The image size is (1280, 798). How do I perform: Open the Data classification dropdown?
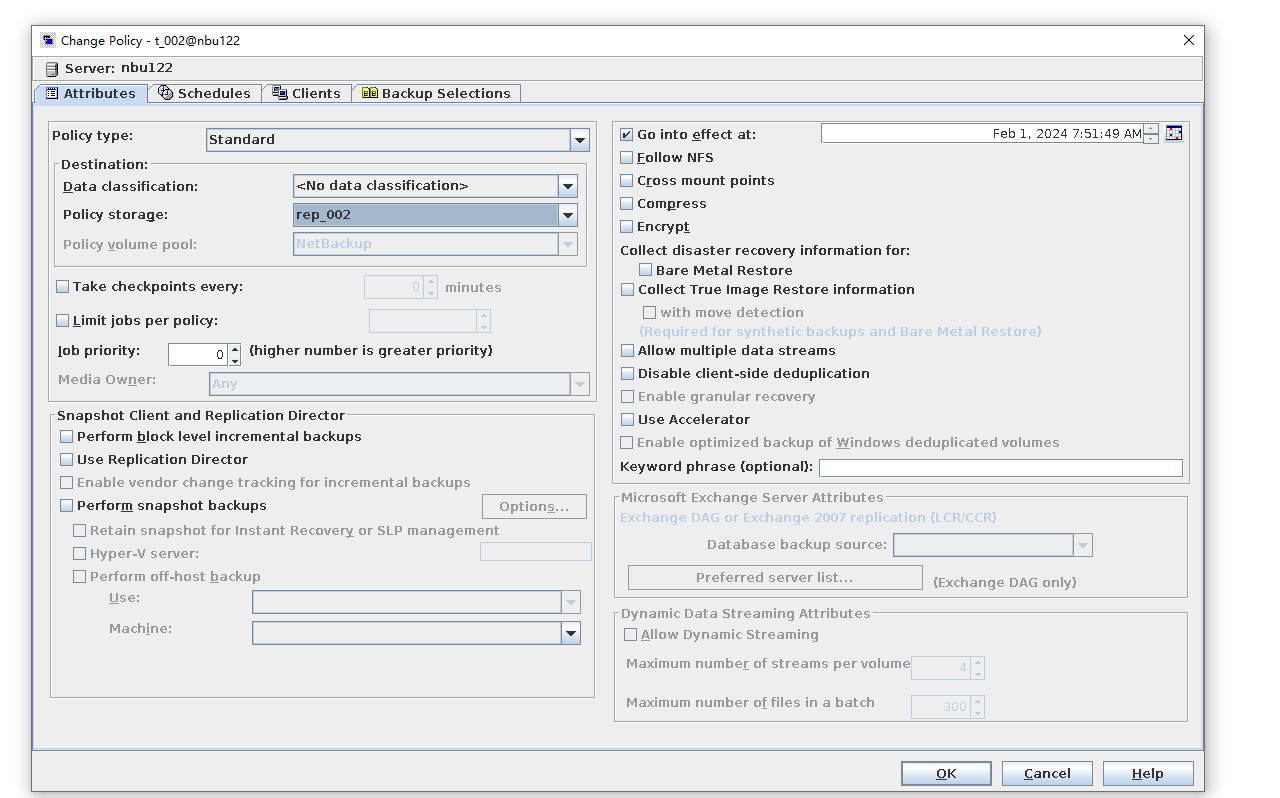[568, 186]
